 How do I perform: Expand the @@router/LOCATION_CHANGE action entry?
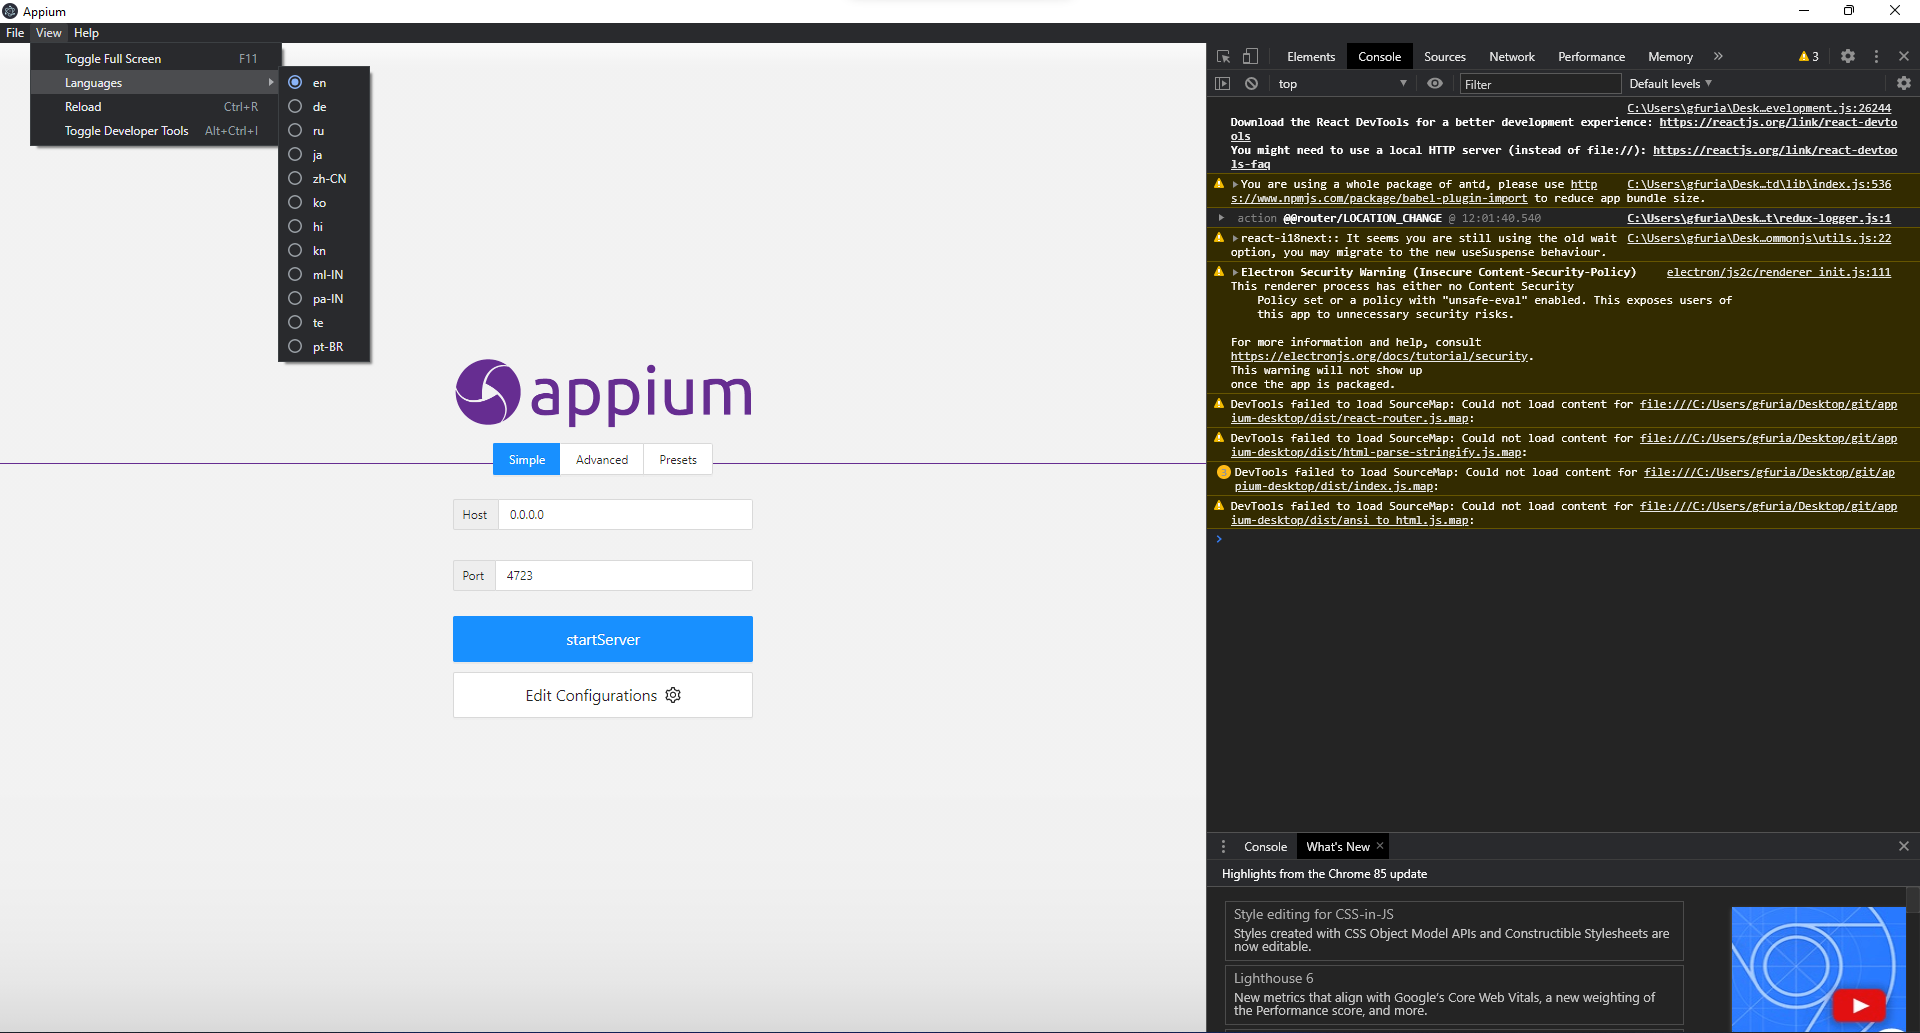[1221, 218]
